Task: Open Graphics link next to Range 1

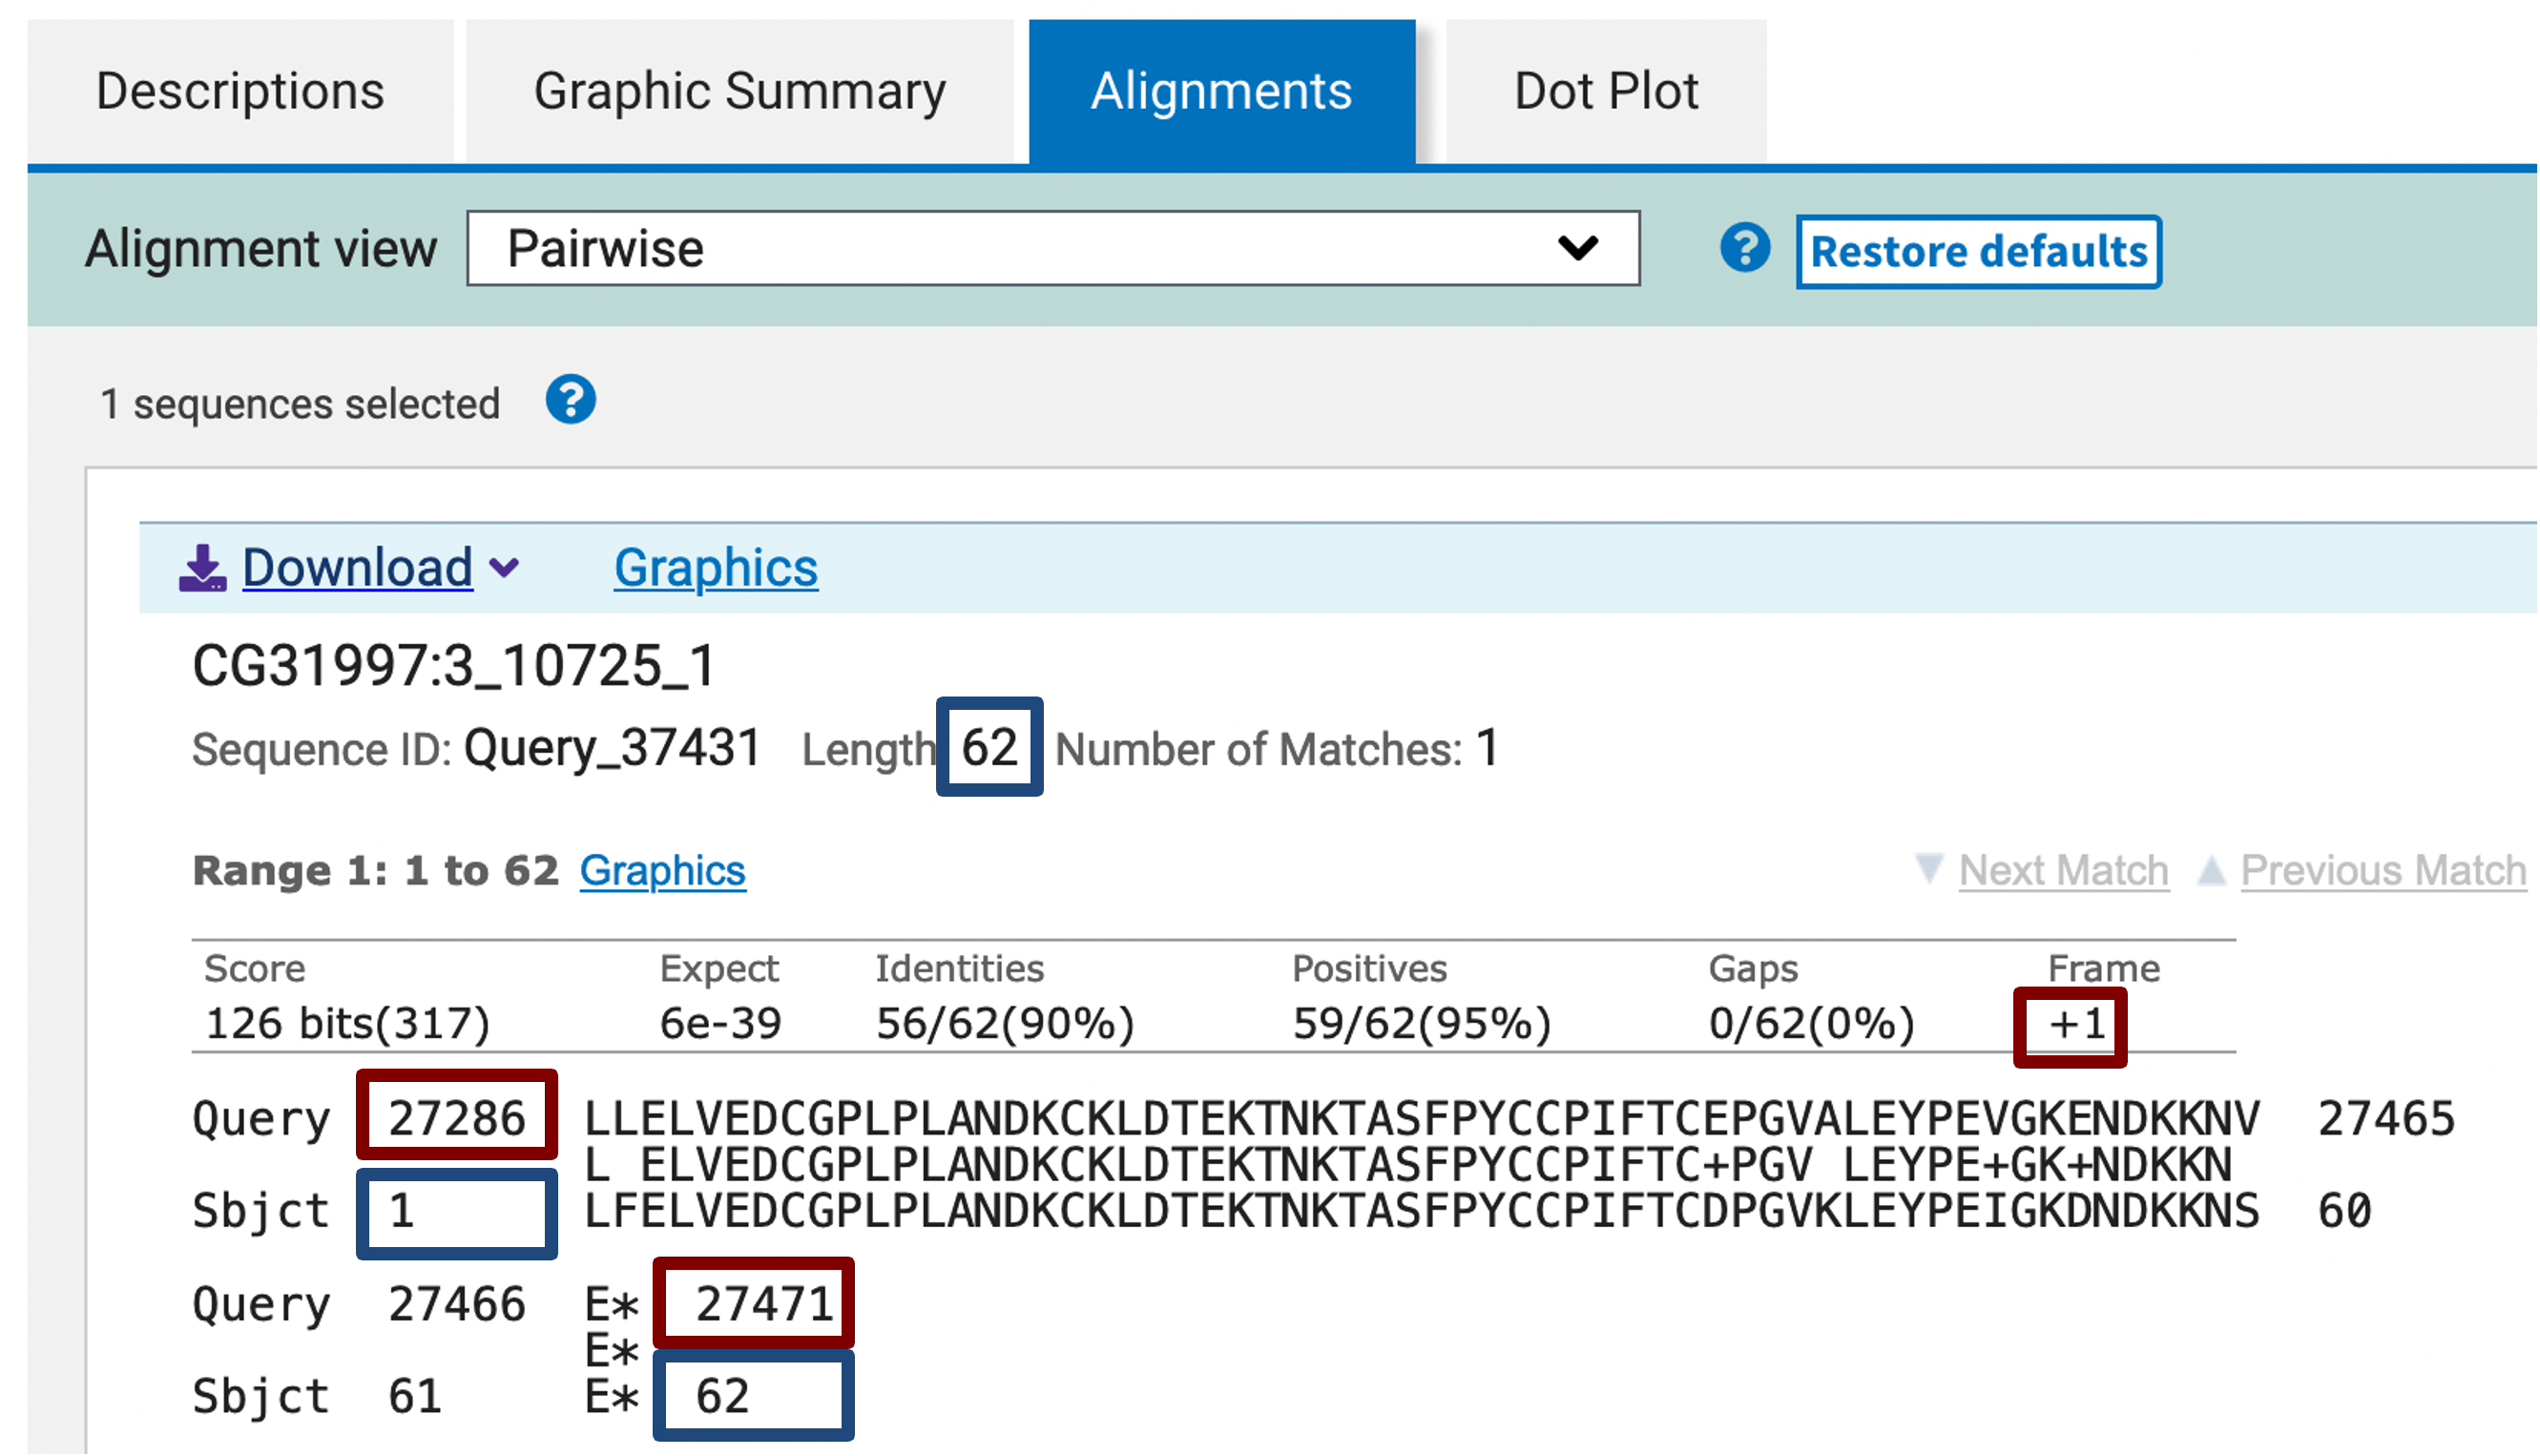Action: [663, 870]
